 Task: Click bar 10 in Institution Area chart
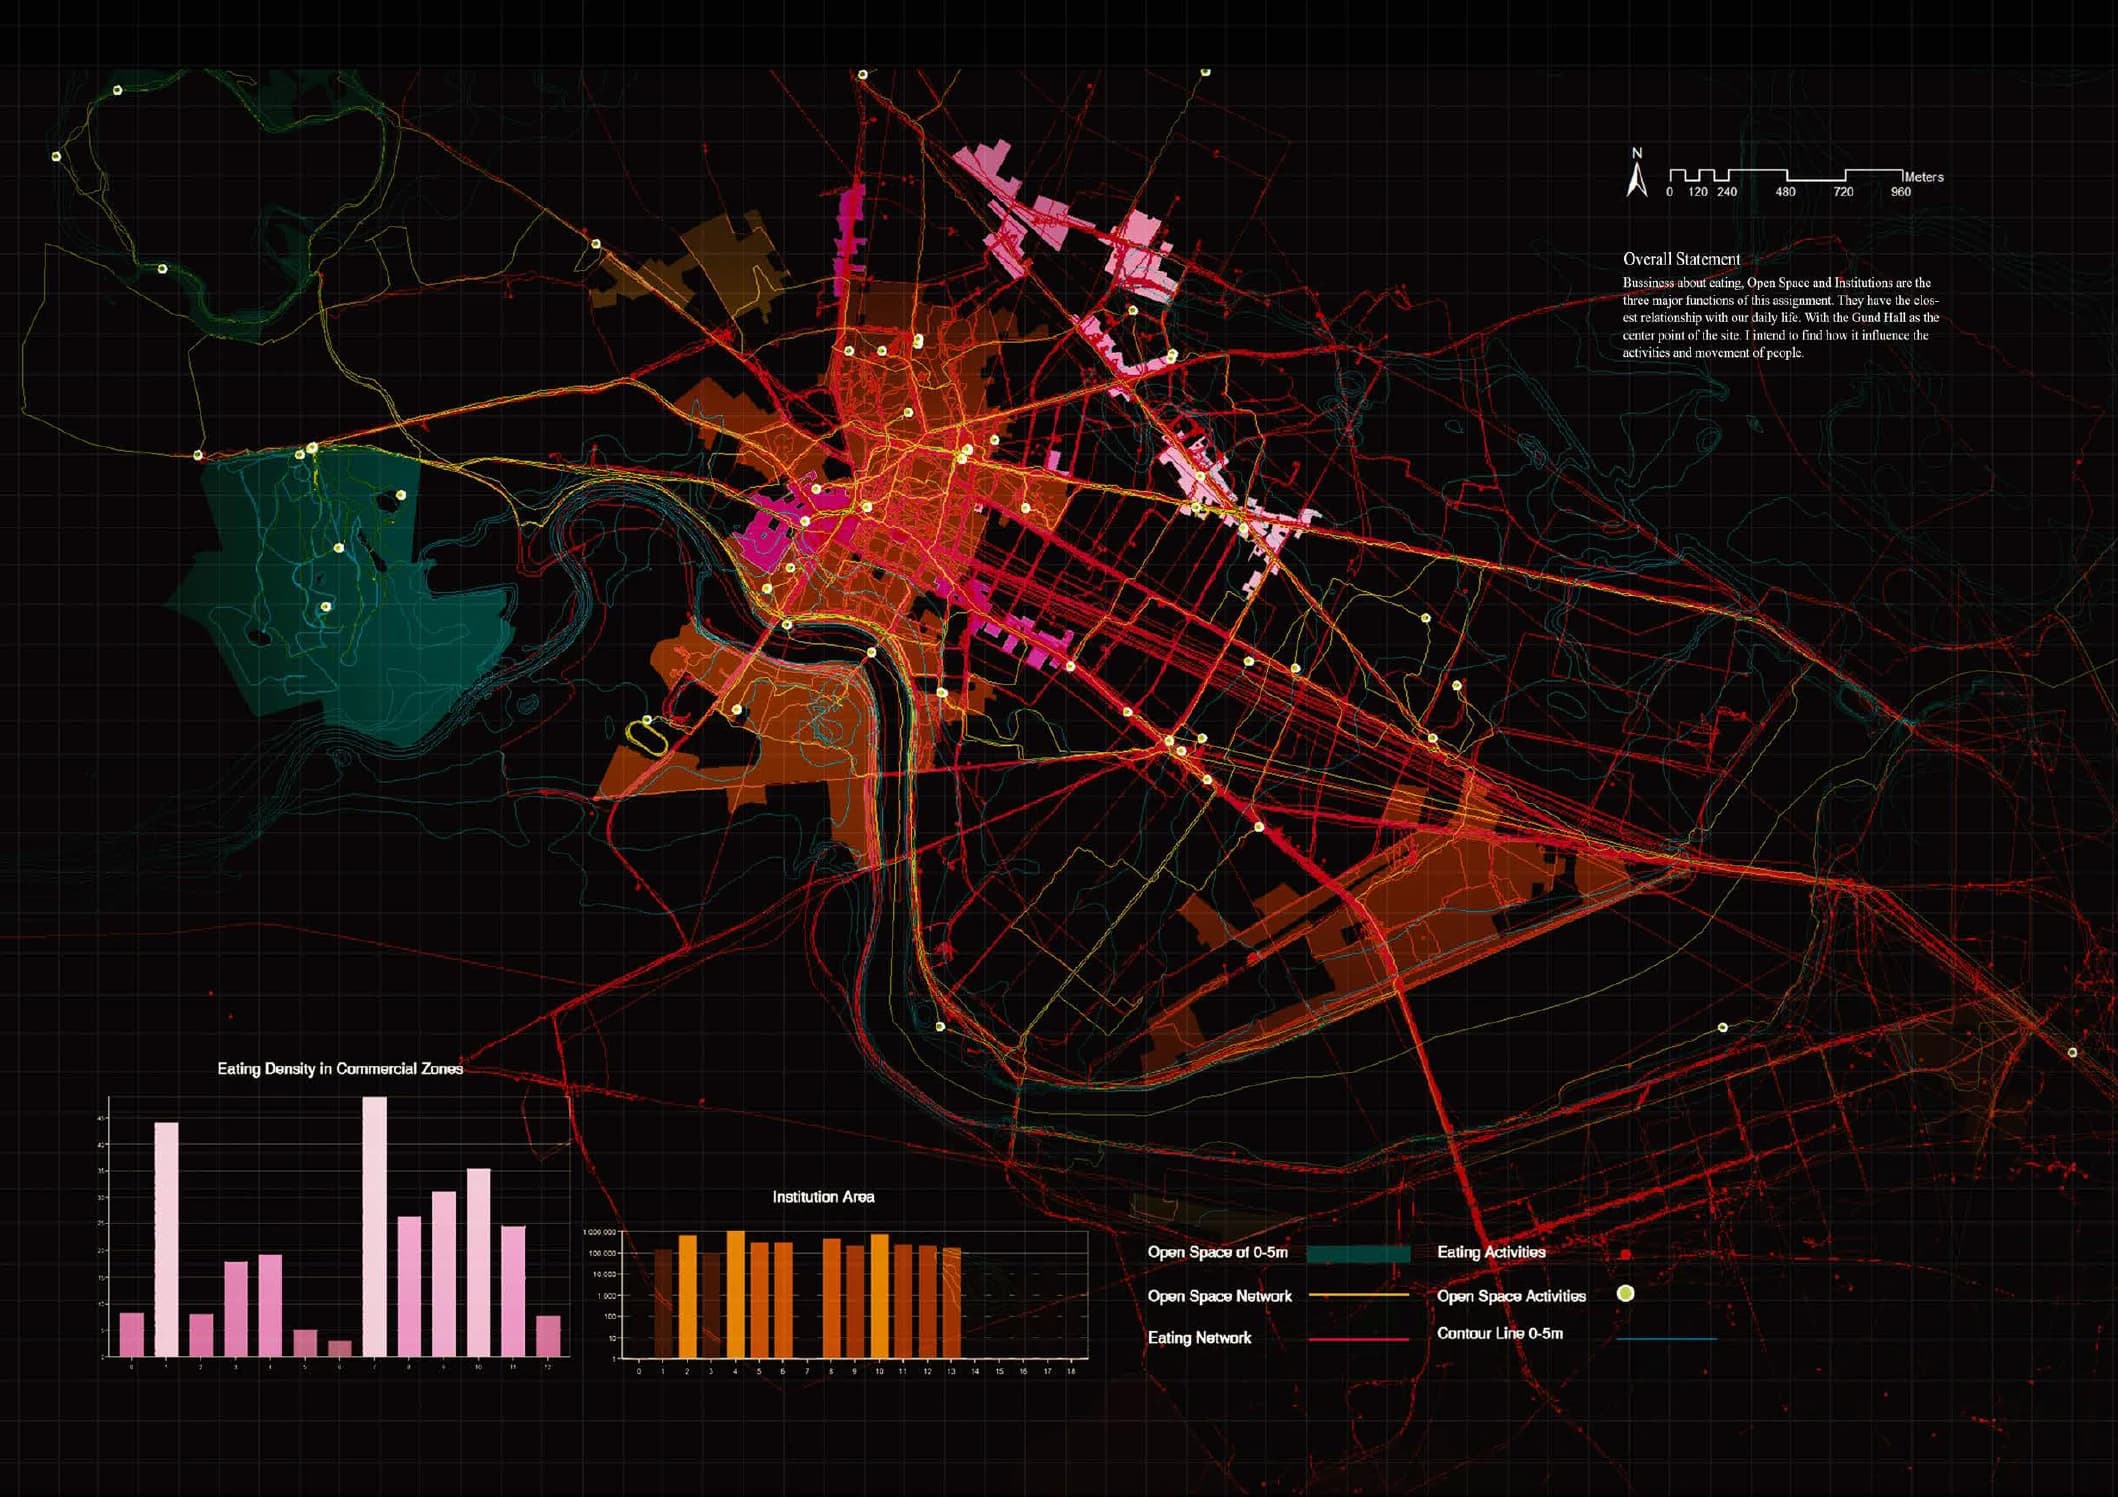[x=879, y=1296]
